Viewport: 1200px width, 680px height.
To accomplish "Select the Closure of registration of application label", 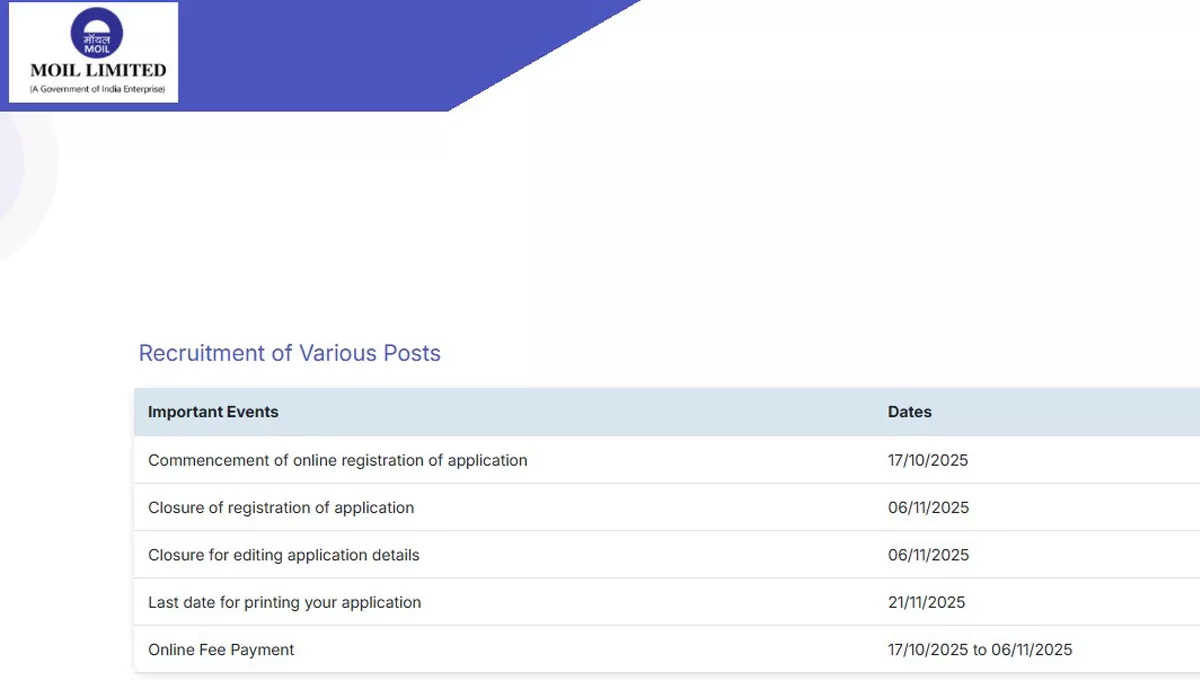I will (x=280, y=507).
